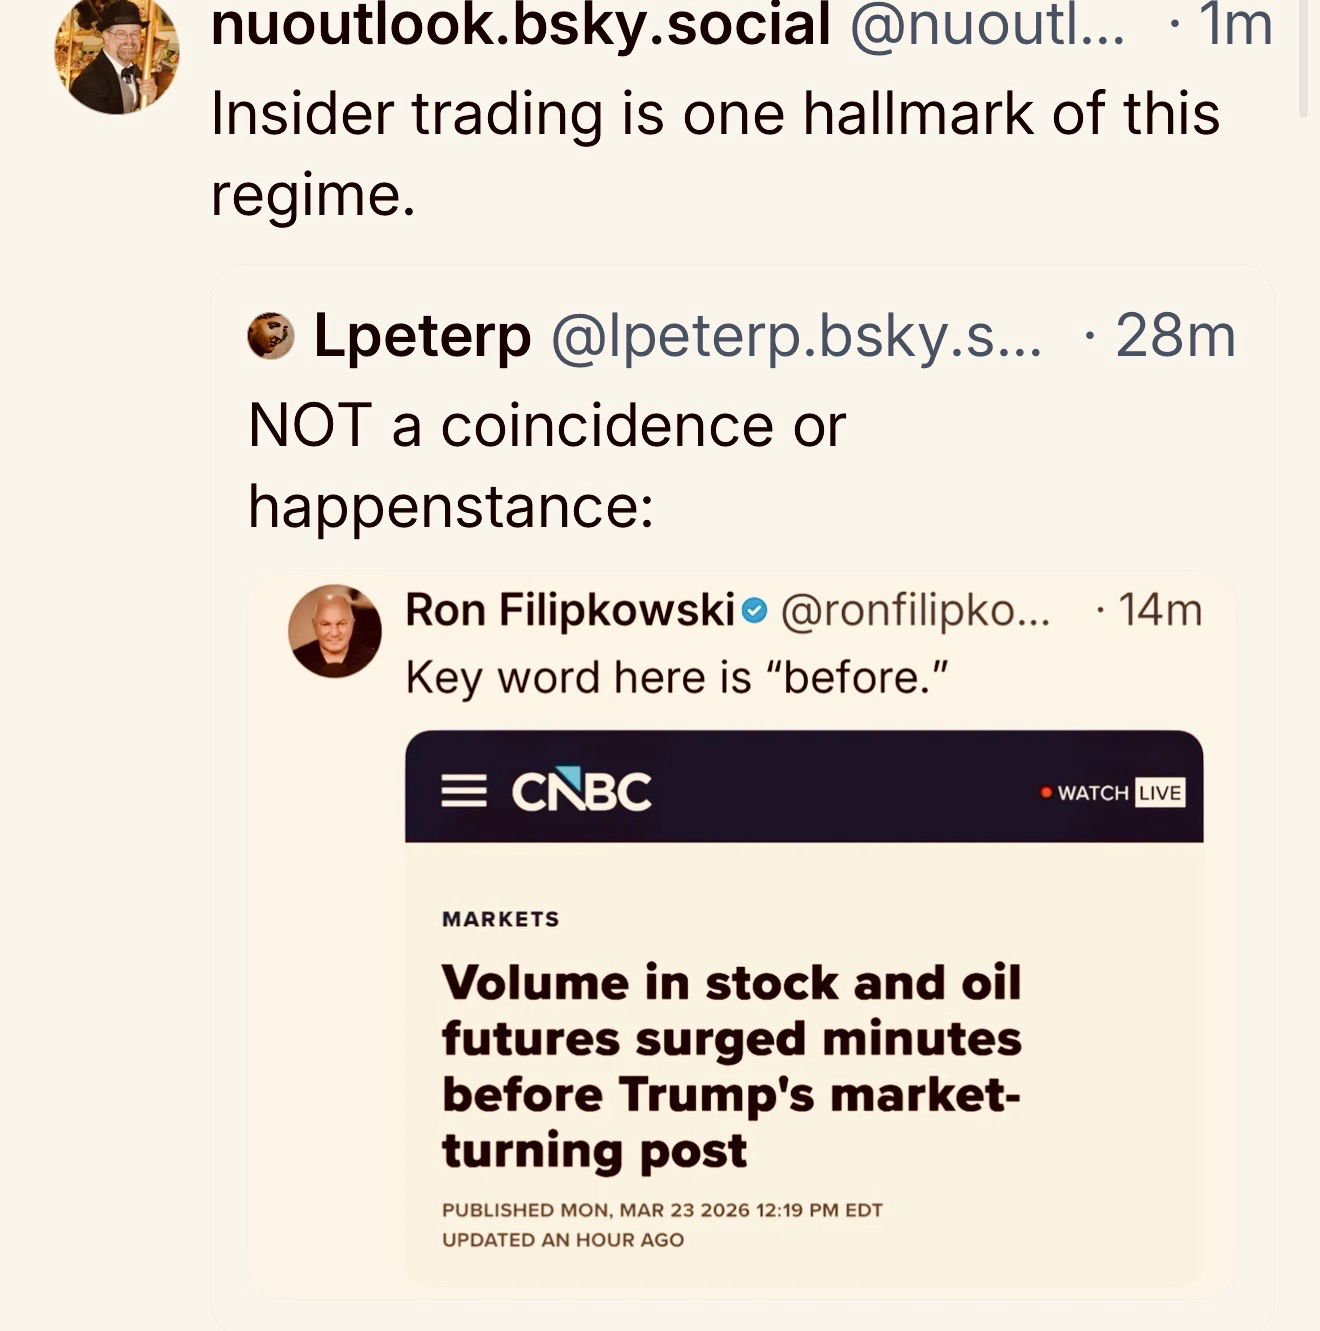Open the 'Volume in stock and oil futures' headline
1320x1331 pixels.
(731, 1066)
